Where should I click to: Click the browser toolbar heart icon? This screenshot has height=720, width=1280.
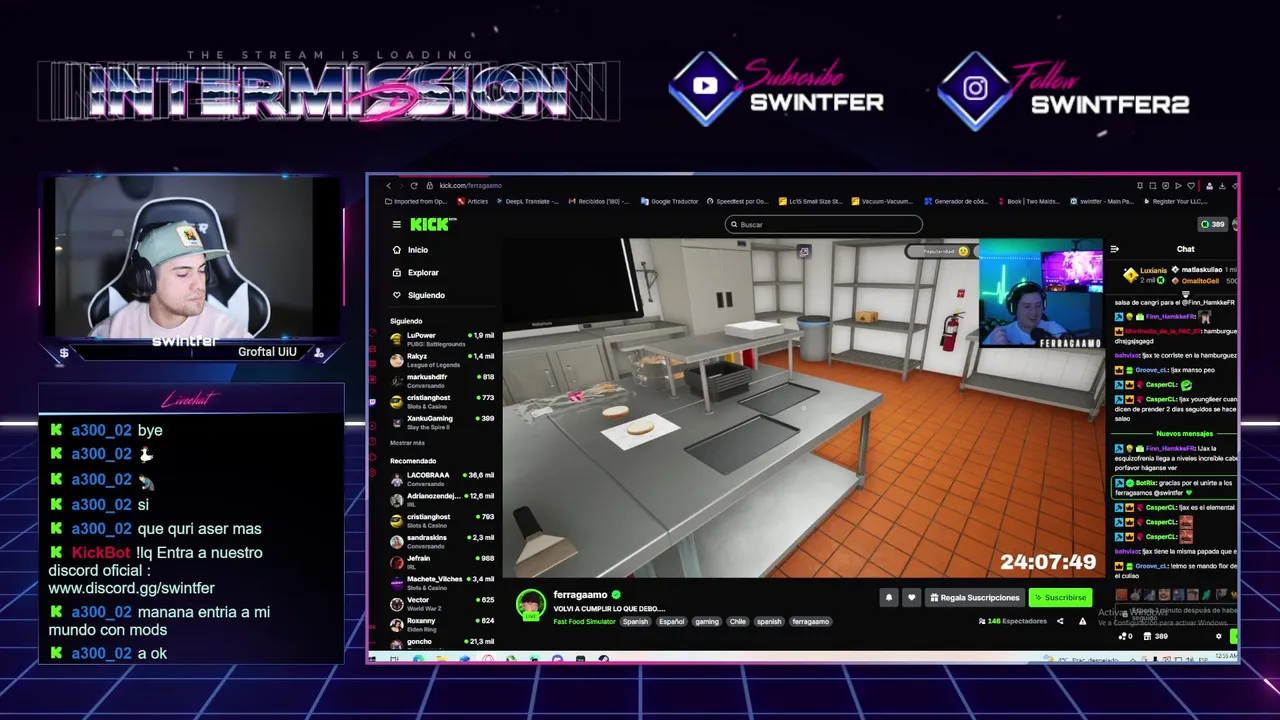1190,185
